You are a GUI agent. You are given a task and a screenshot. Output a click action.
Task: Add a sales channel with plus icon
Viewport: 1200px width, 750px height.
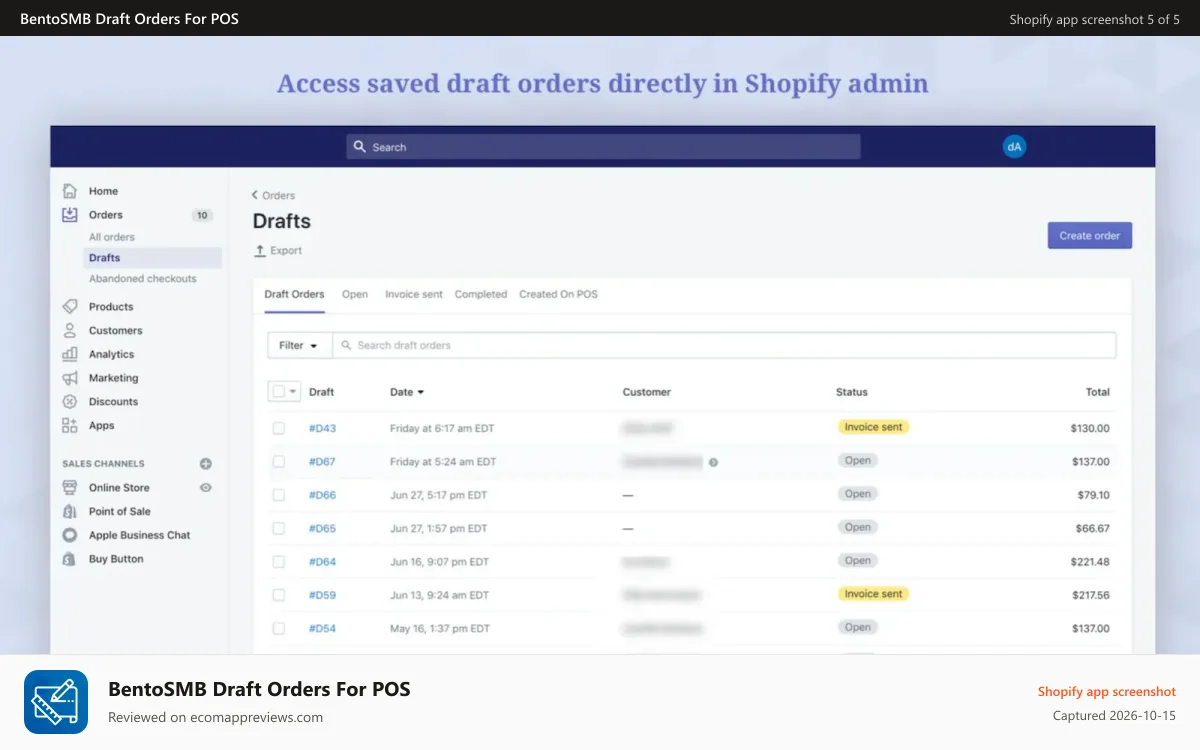coord(206,464)
